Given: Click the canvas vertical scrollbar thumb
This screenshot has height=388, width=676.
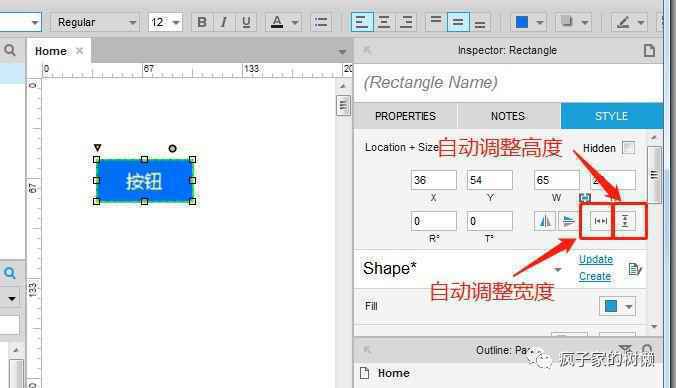Looking at the screenshot, I should (343, 105).
